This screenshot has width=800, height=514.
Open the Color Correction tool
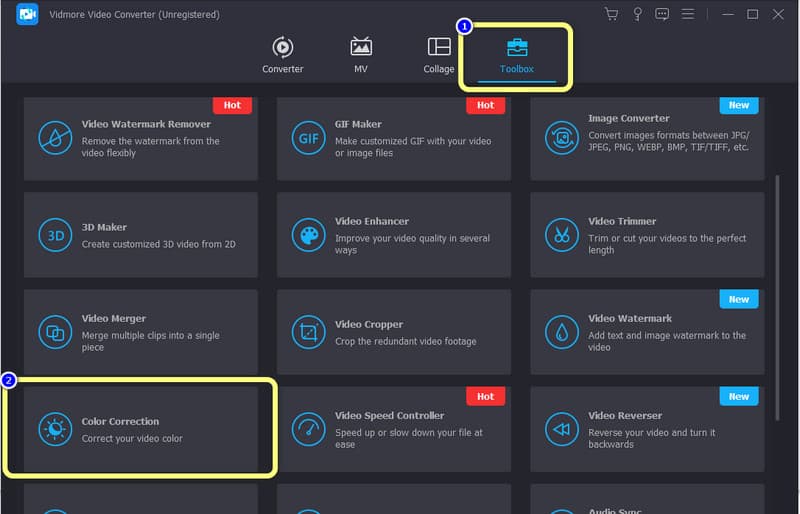140,428
